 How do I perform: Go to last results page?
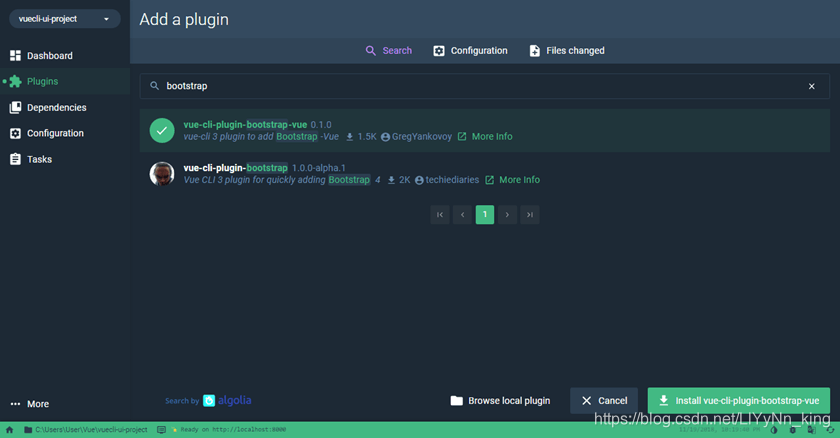point(530,215)
